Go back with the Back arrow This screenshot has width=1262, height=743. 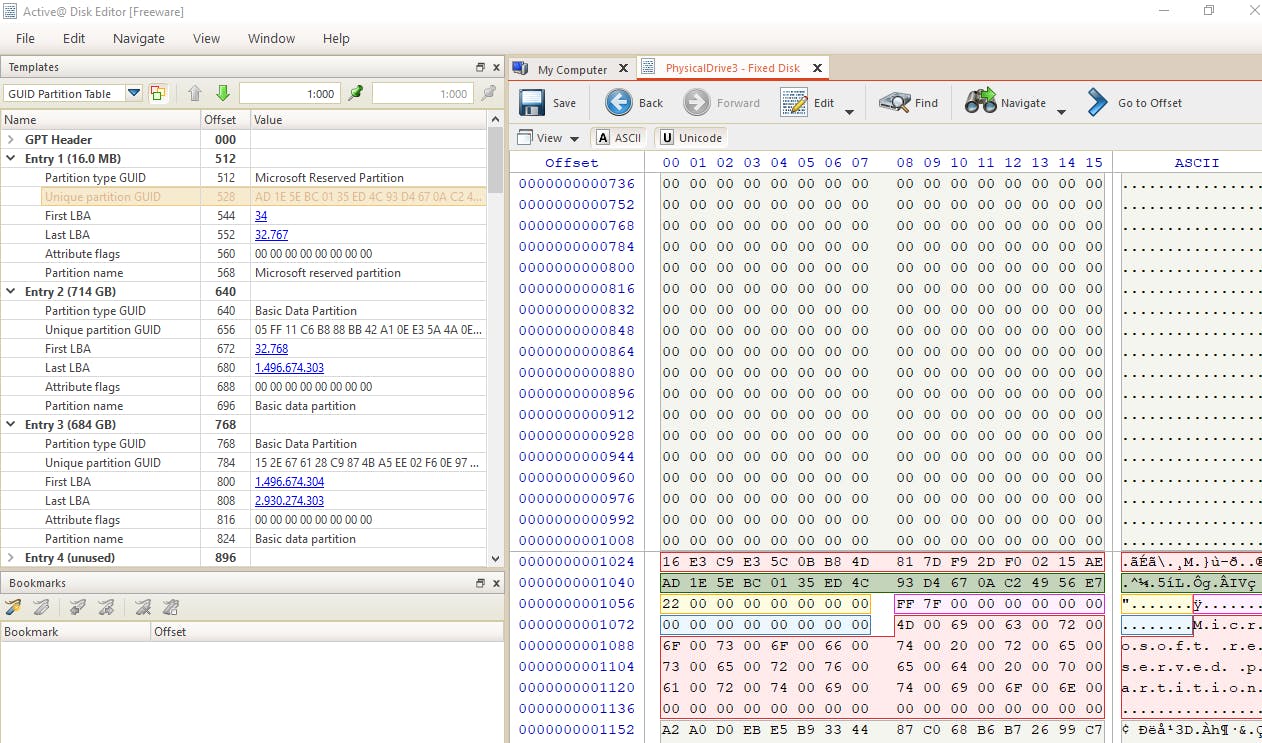coord(619,103)
